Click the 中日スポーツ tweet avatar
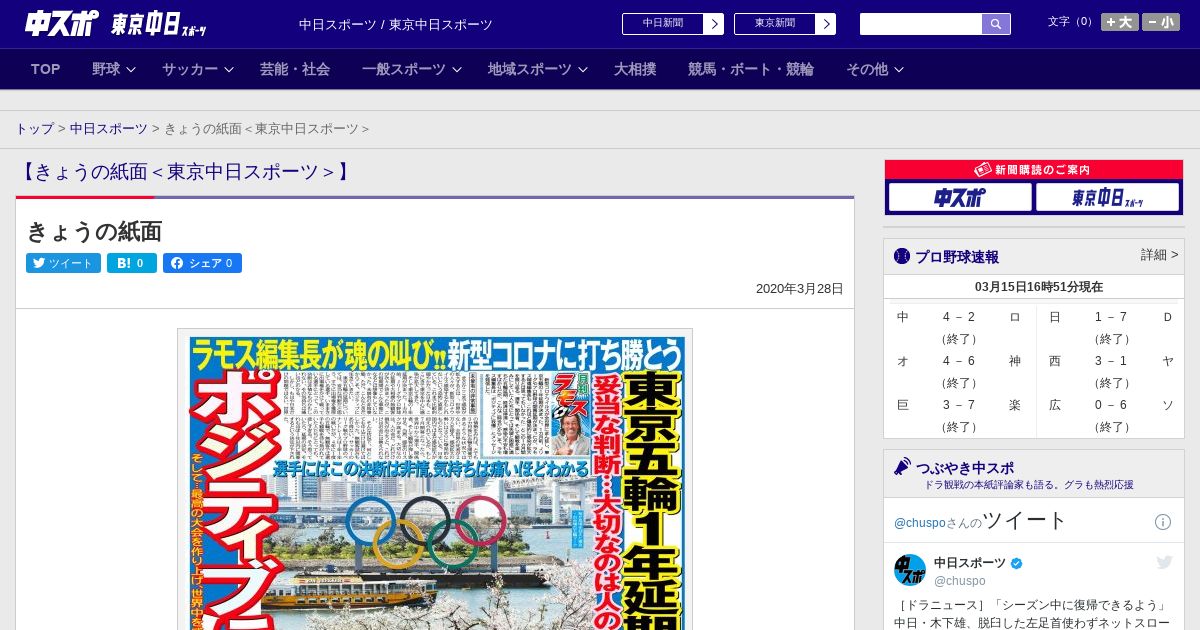1200x630 pixels. click(x=910, y=570)
